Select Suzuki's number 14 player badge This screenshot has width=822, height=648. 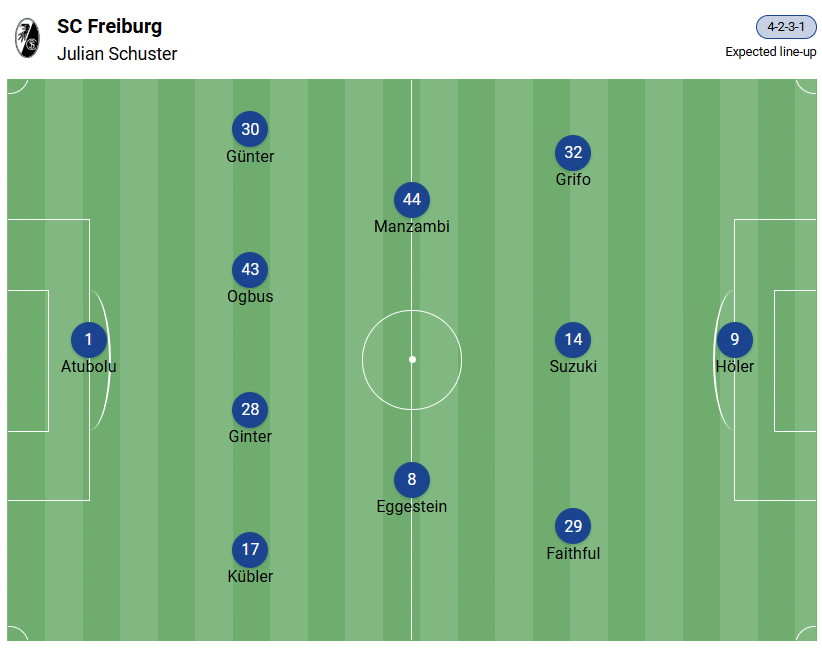tap(573, 340)
